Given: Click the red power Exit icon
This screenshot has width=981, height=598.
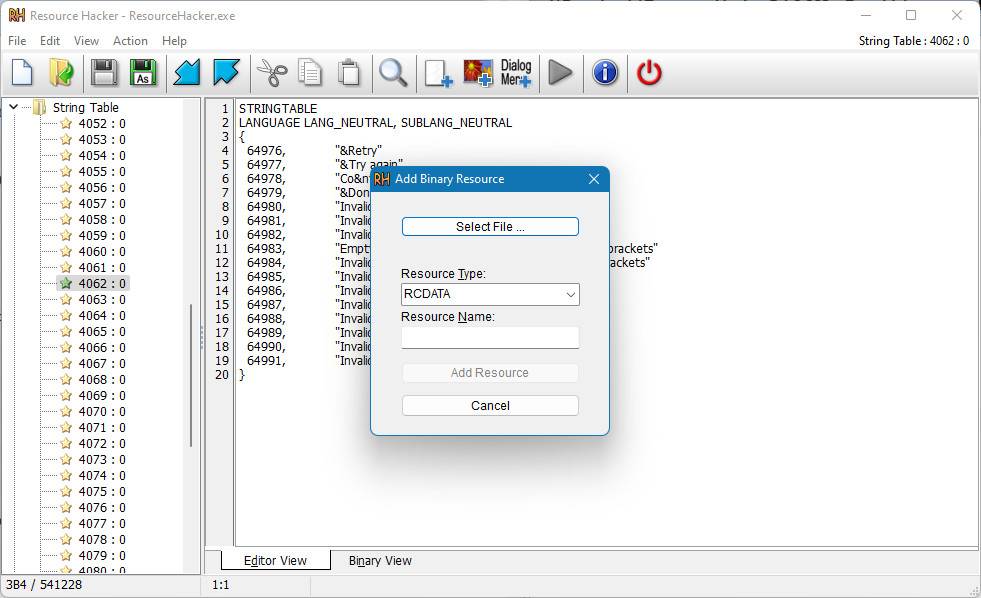Looking at the screenshot, I should tap(649, 73).
